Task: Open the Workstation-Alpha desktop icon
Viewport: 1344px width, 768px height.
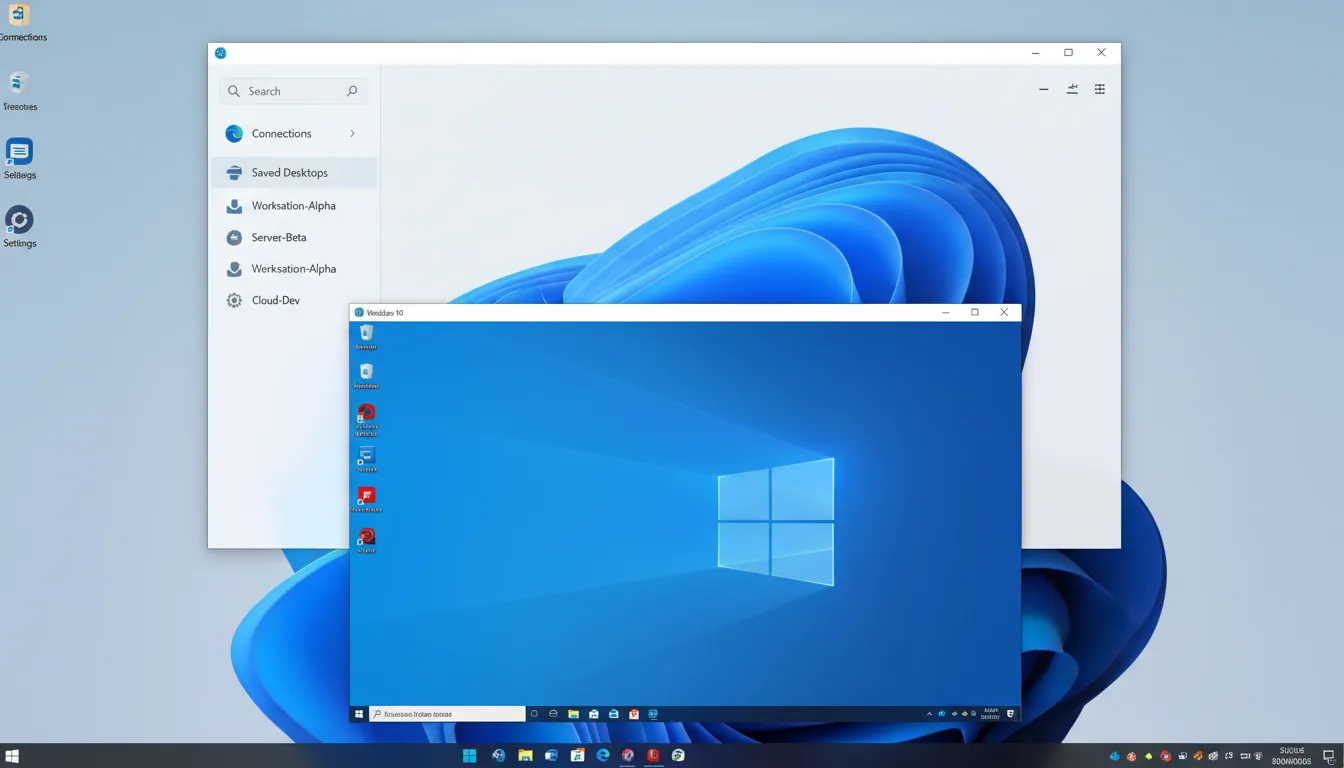Action: 232,205
